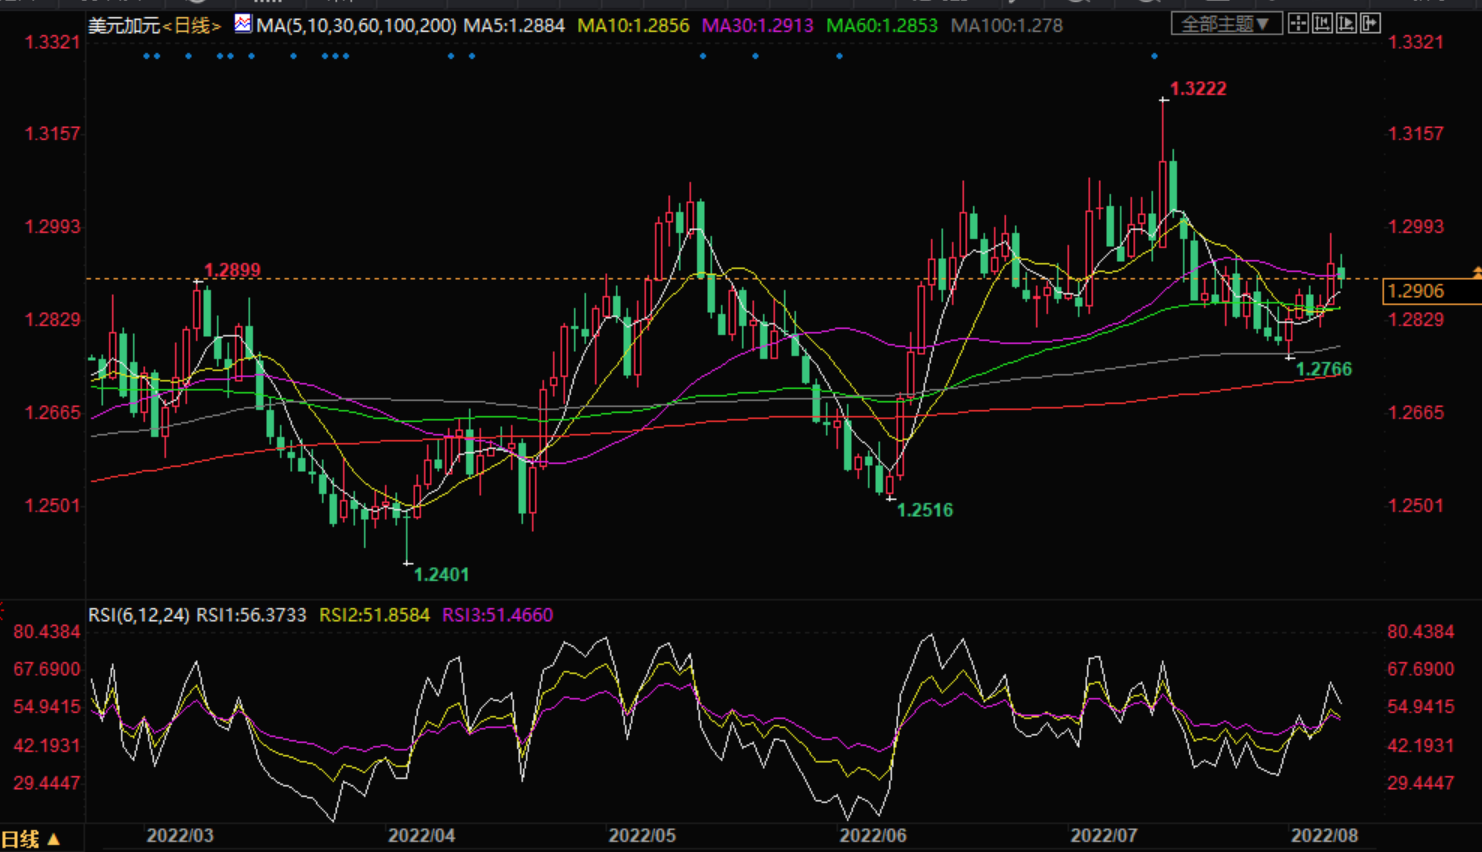Click the 2022/06 date on time axis
Screen dimensions: 1482x852
pyautogui.click(x=872, y=835)
